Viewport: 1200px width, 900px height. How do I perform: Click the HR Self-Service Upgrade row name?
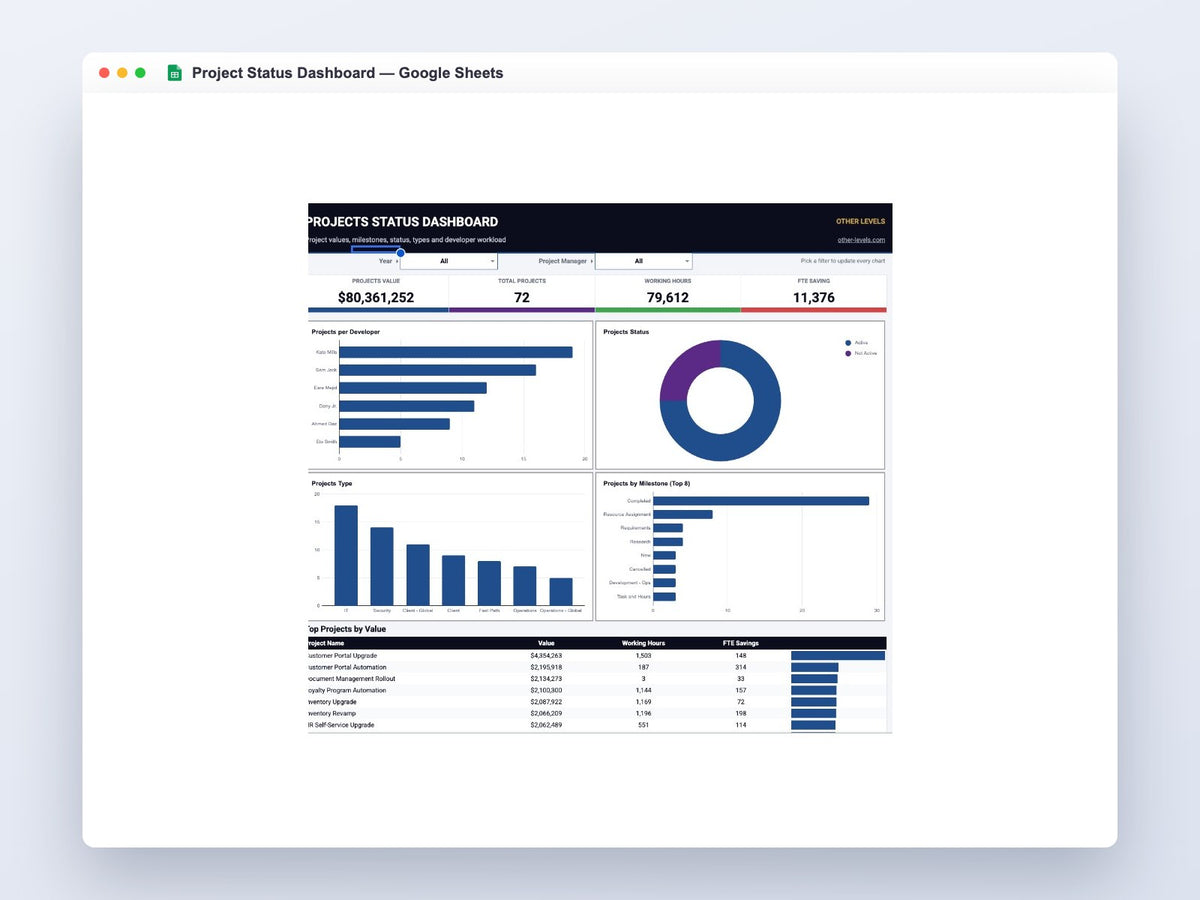pos(342,725)
